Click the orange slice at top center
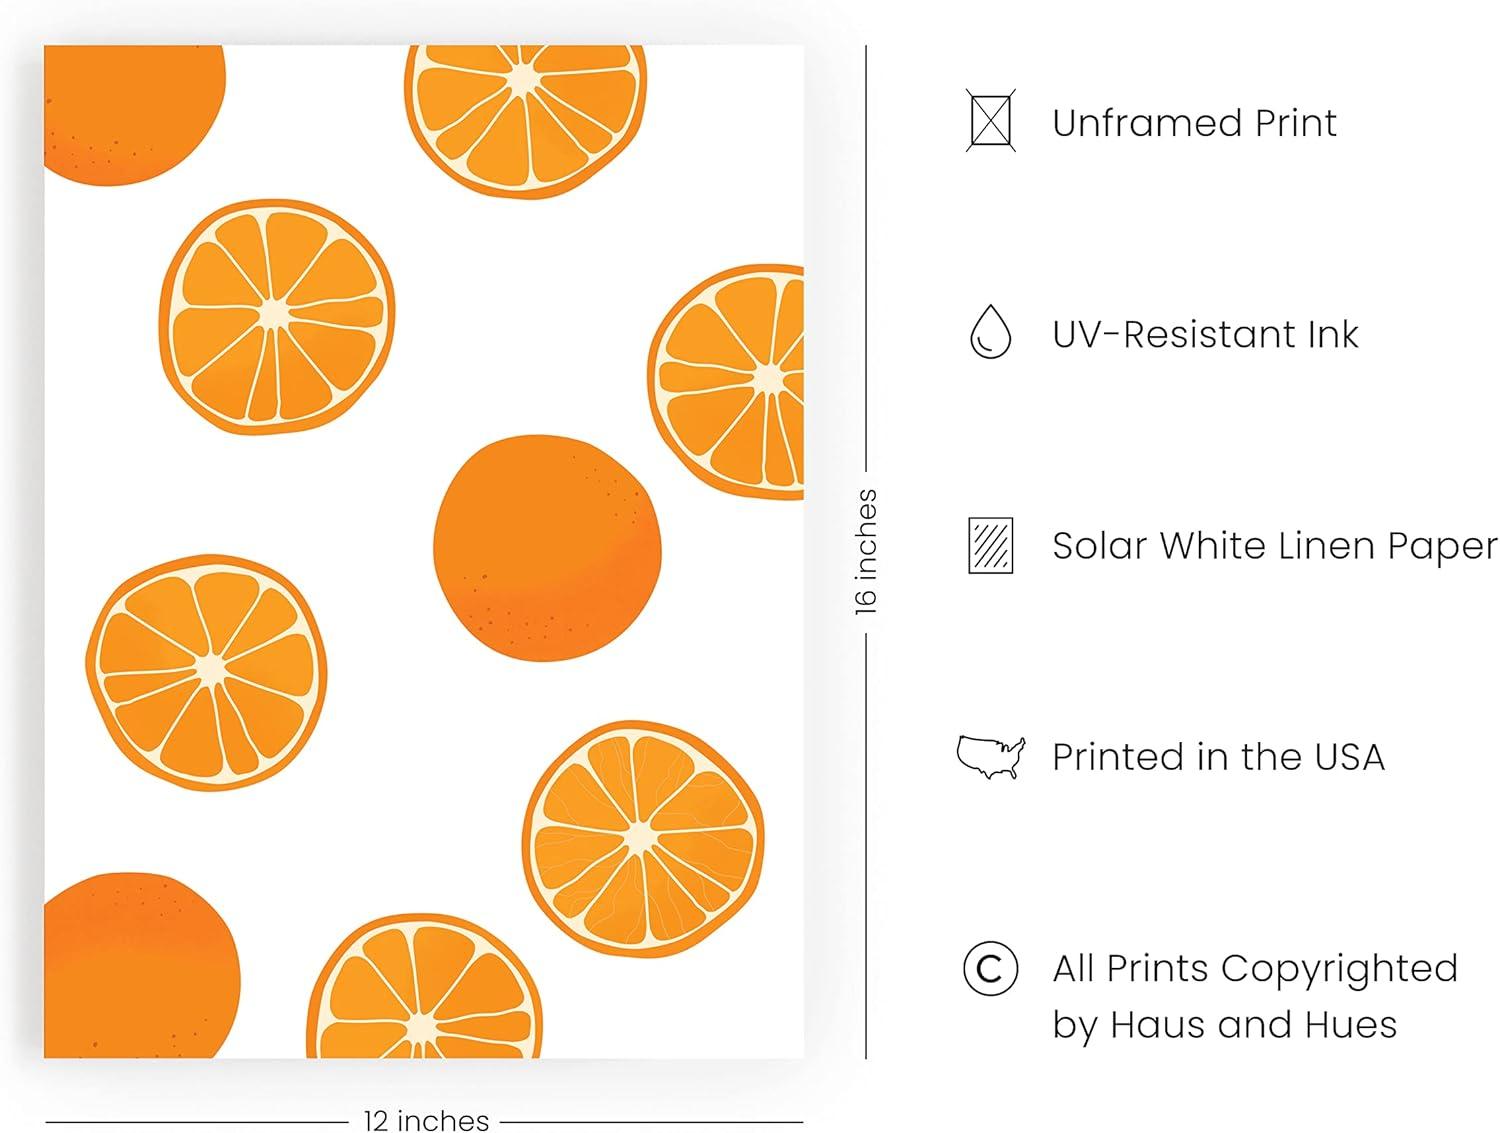 coord(525,120)
